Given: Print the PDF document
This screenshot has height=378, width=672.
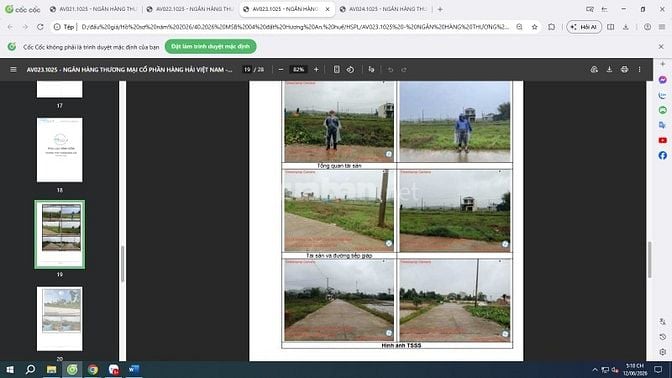Looking at the screenshot, I should click(x=624, y=69).
